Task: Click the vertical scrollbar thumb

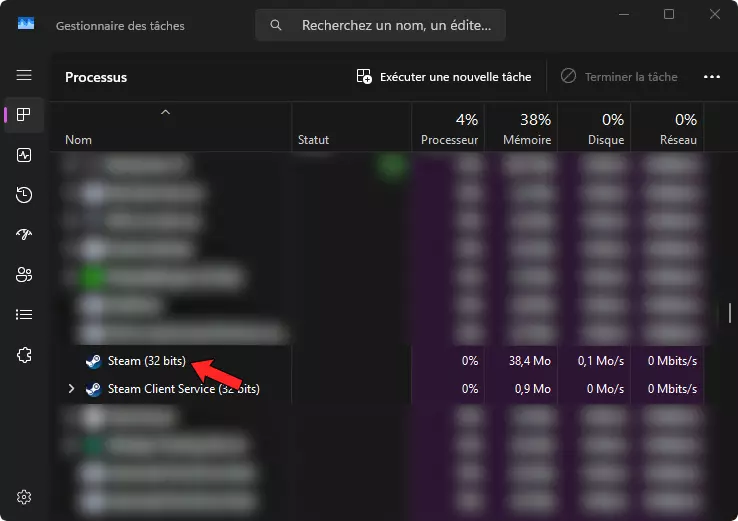Action: pos(730,313)
